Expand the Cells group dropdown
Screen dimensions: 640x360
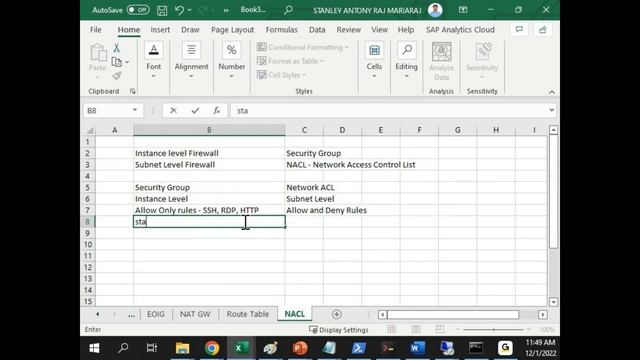[374, 76]
